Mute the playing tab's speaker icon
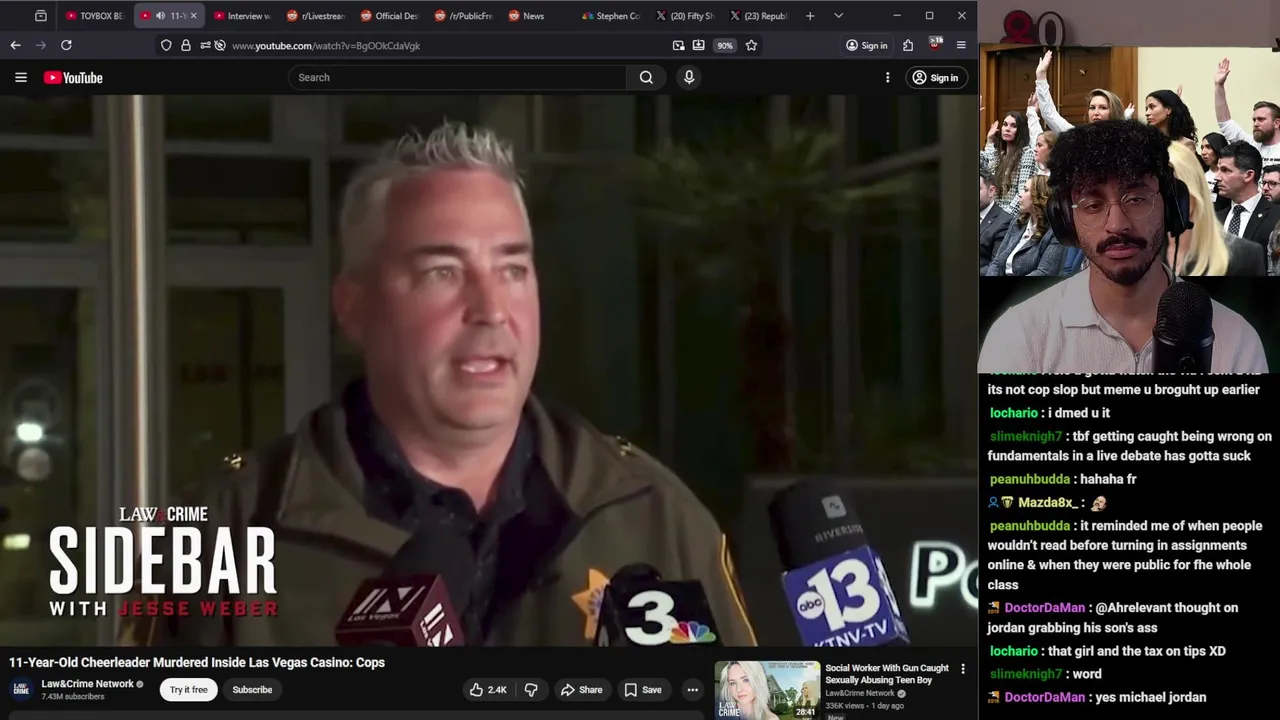 [160, 16]
